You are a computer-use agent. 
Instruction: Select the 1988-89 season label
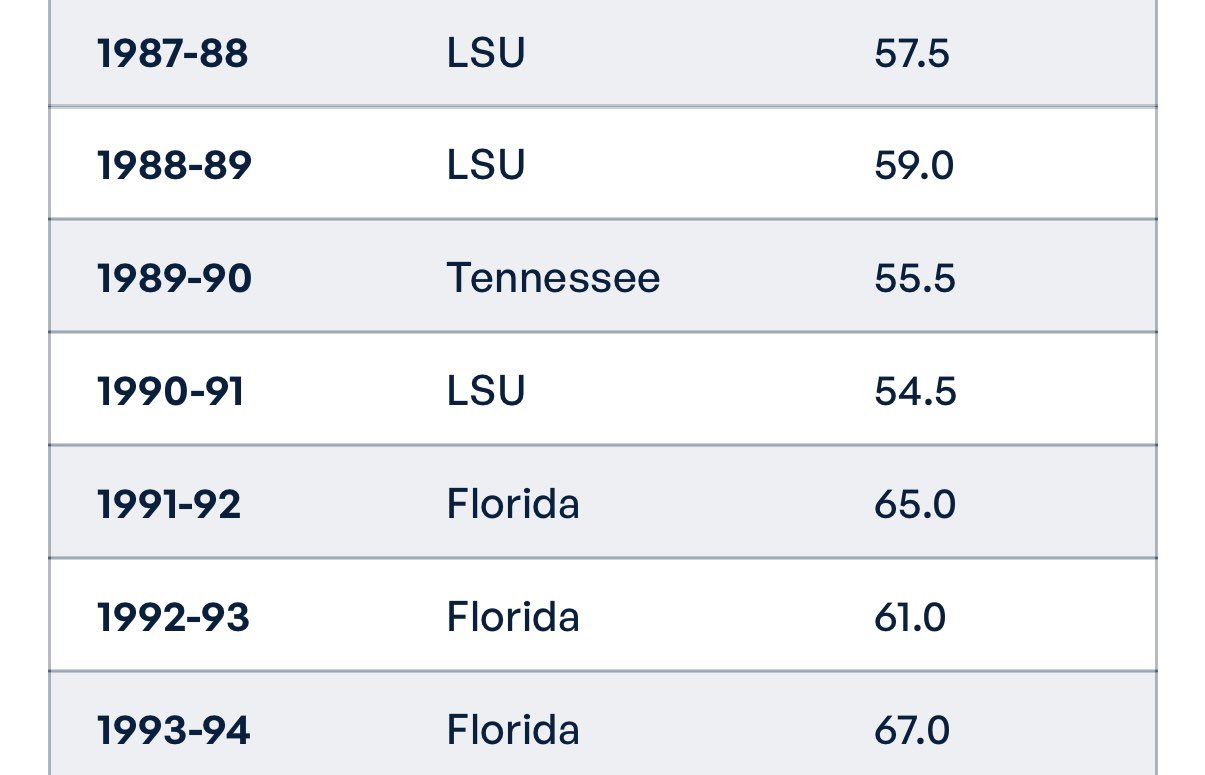coord(174,165)
